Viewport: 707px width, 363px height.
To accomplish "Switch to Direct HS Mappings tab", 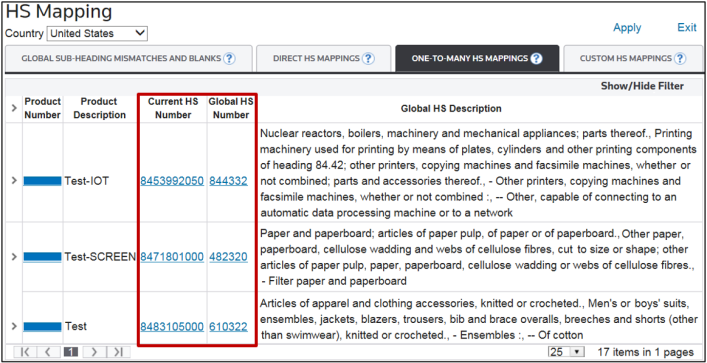I will click(x=324, y=59).
